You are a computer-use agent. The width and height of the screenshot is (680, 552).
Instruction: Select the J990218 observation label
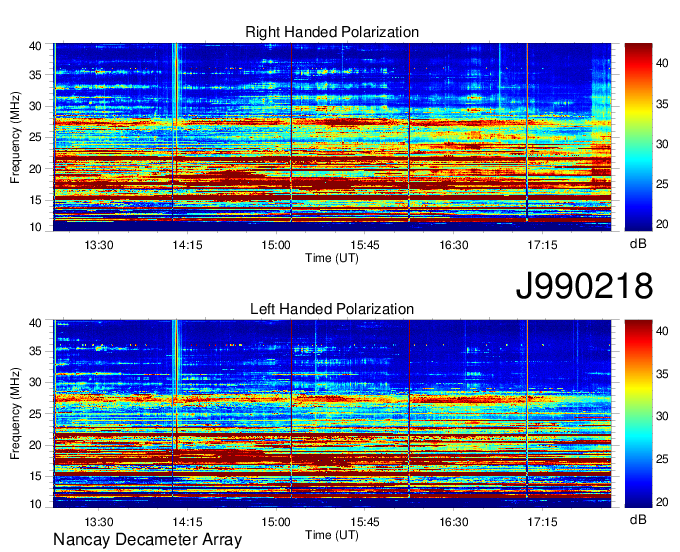point(584,286)
